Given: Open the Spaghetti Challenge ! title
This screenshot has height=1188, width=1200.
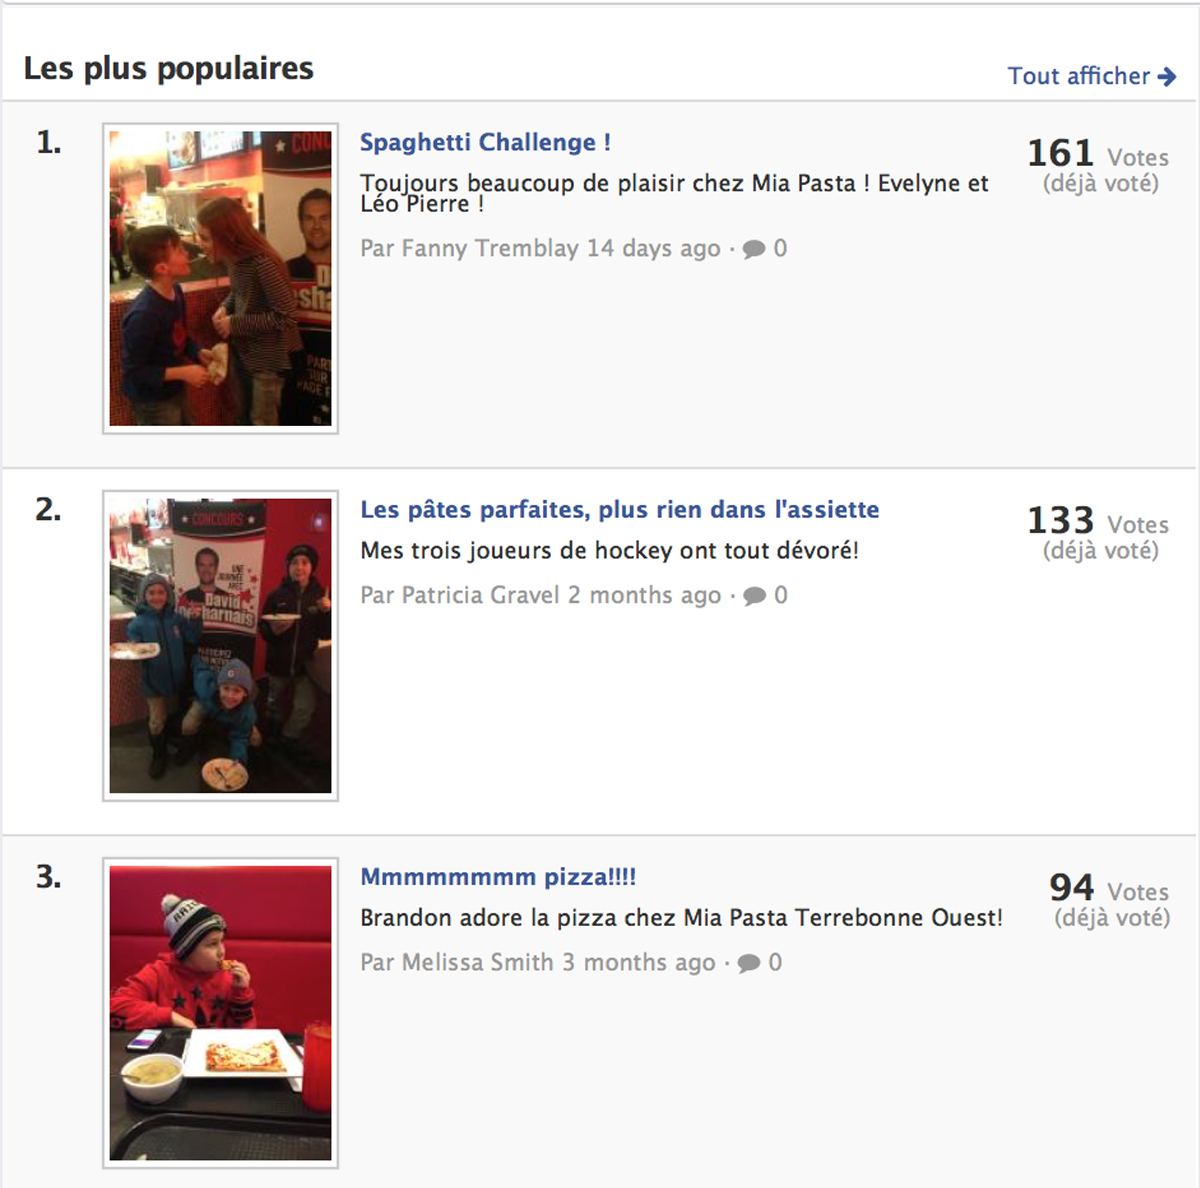Looking at the screenshot, I should point(485,142).
